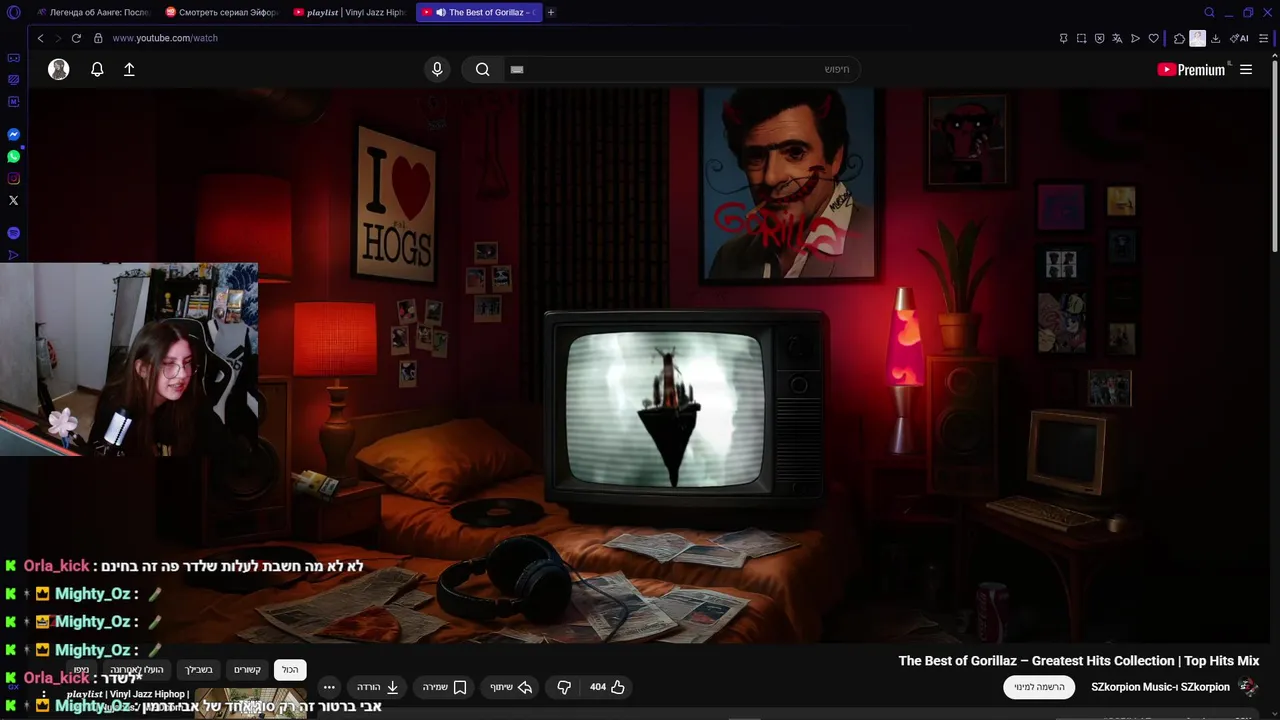Open a new browser tab
The width and height of the screenshot is (1280, 720).
click(x=551, y=12)
